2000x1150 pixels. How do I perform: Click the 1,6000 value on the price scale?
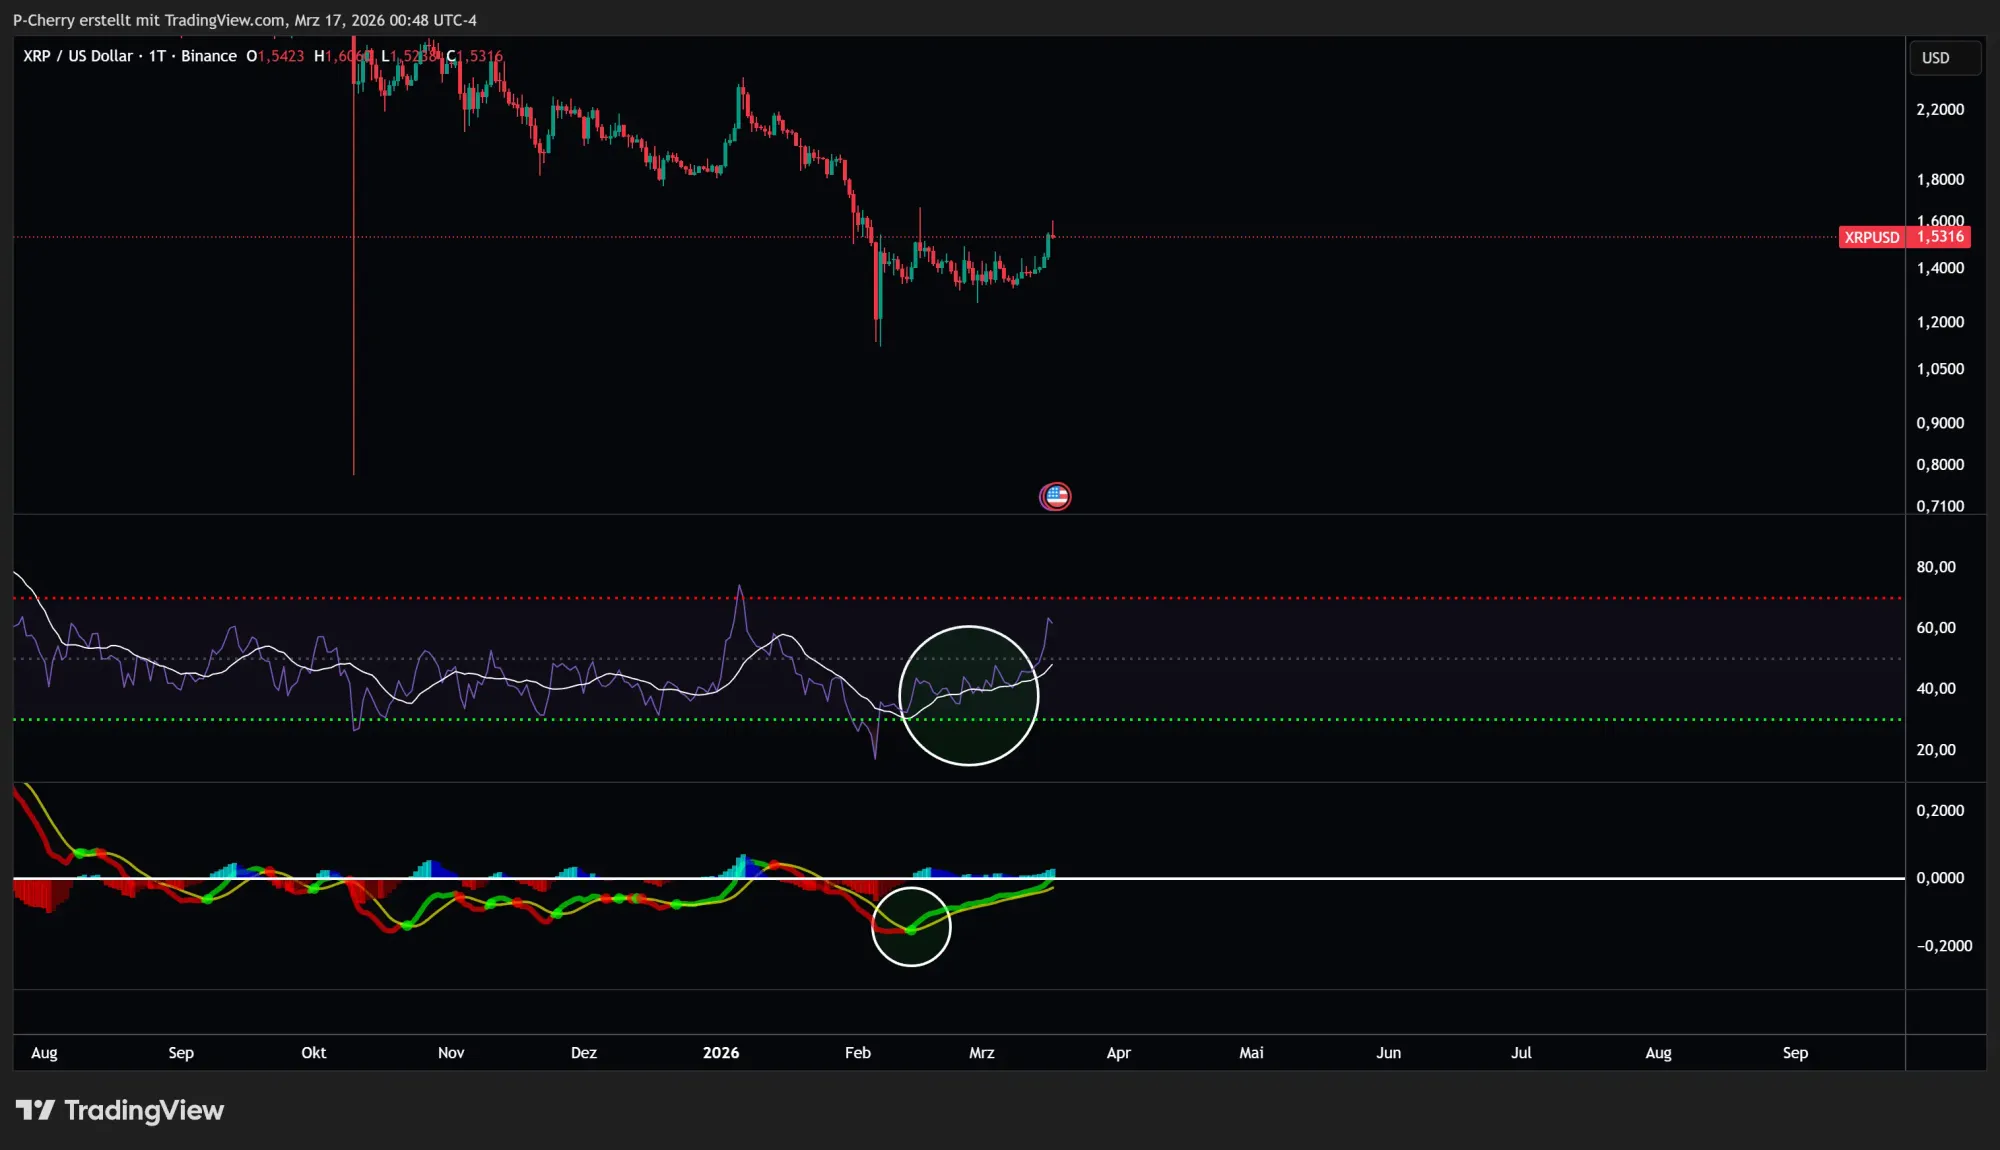pos(1940,221)
